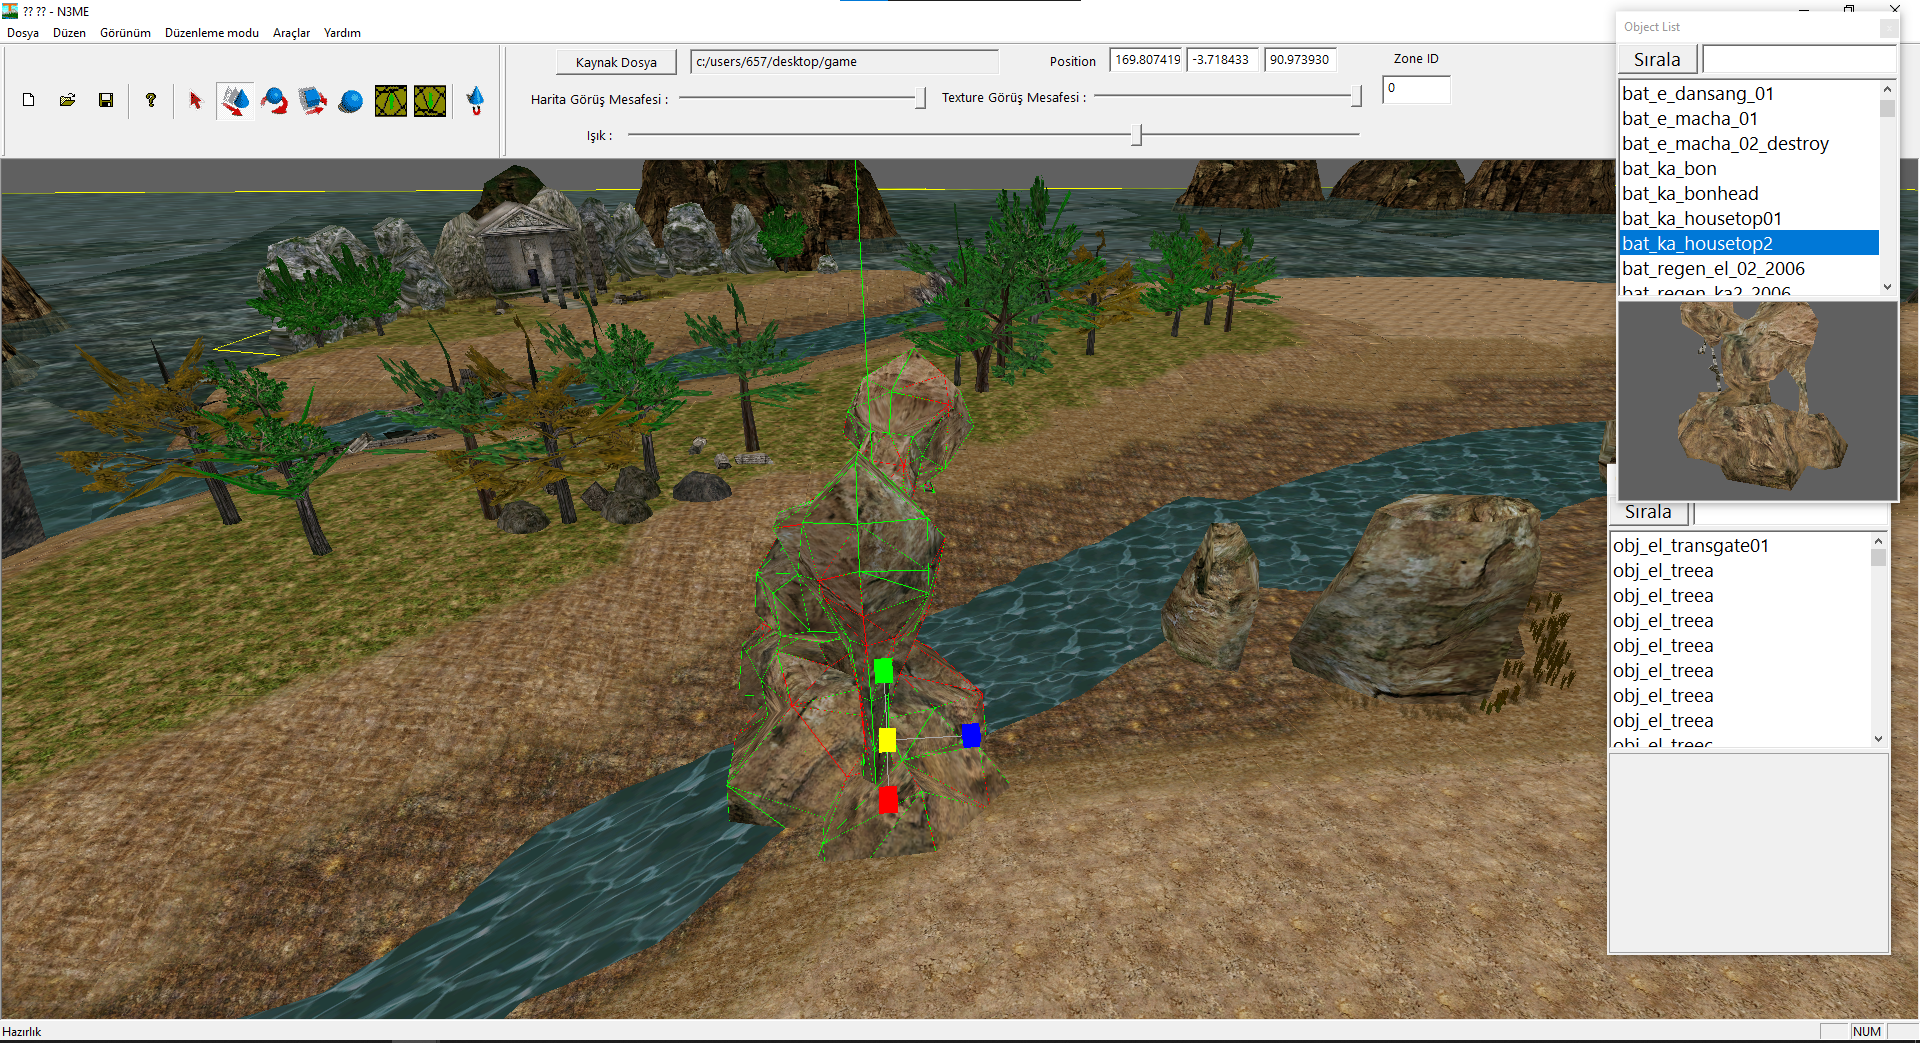
Task: Click the Zone ID input field
Action: 1416,89
